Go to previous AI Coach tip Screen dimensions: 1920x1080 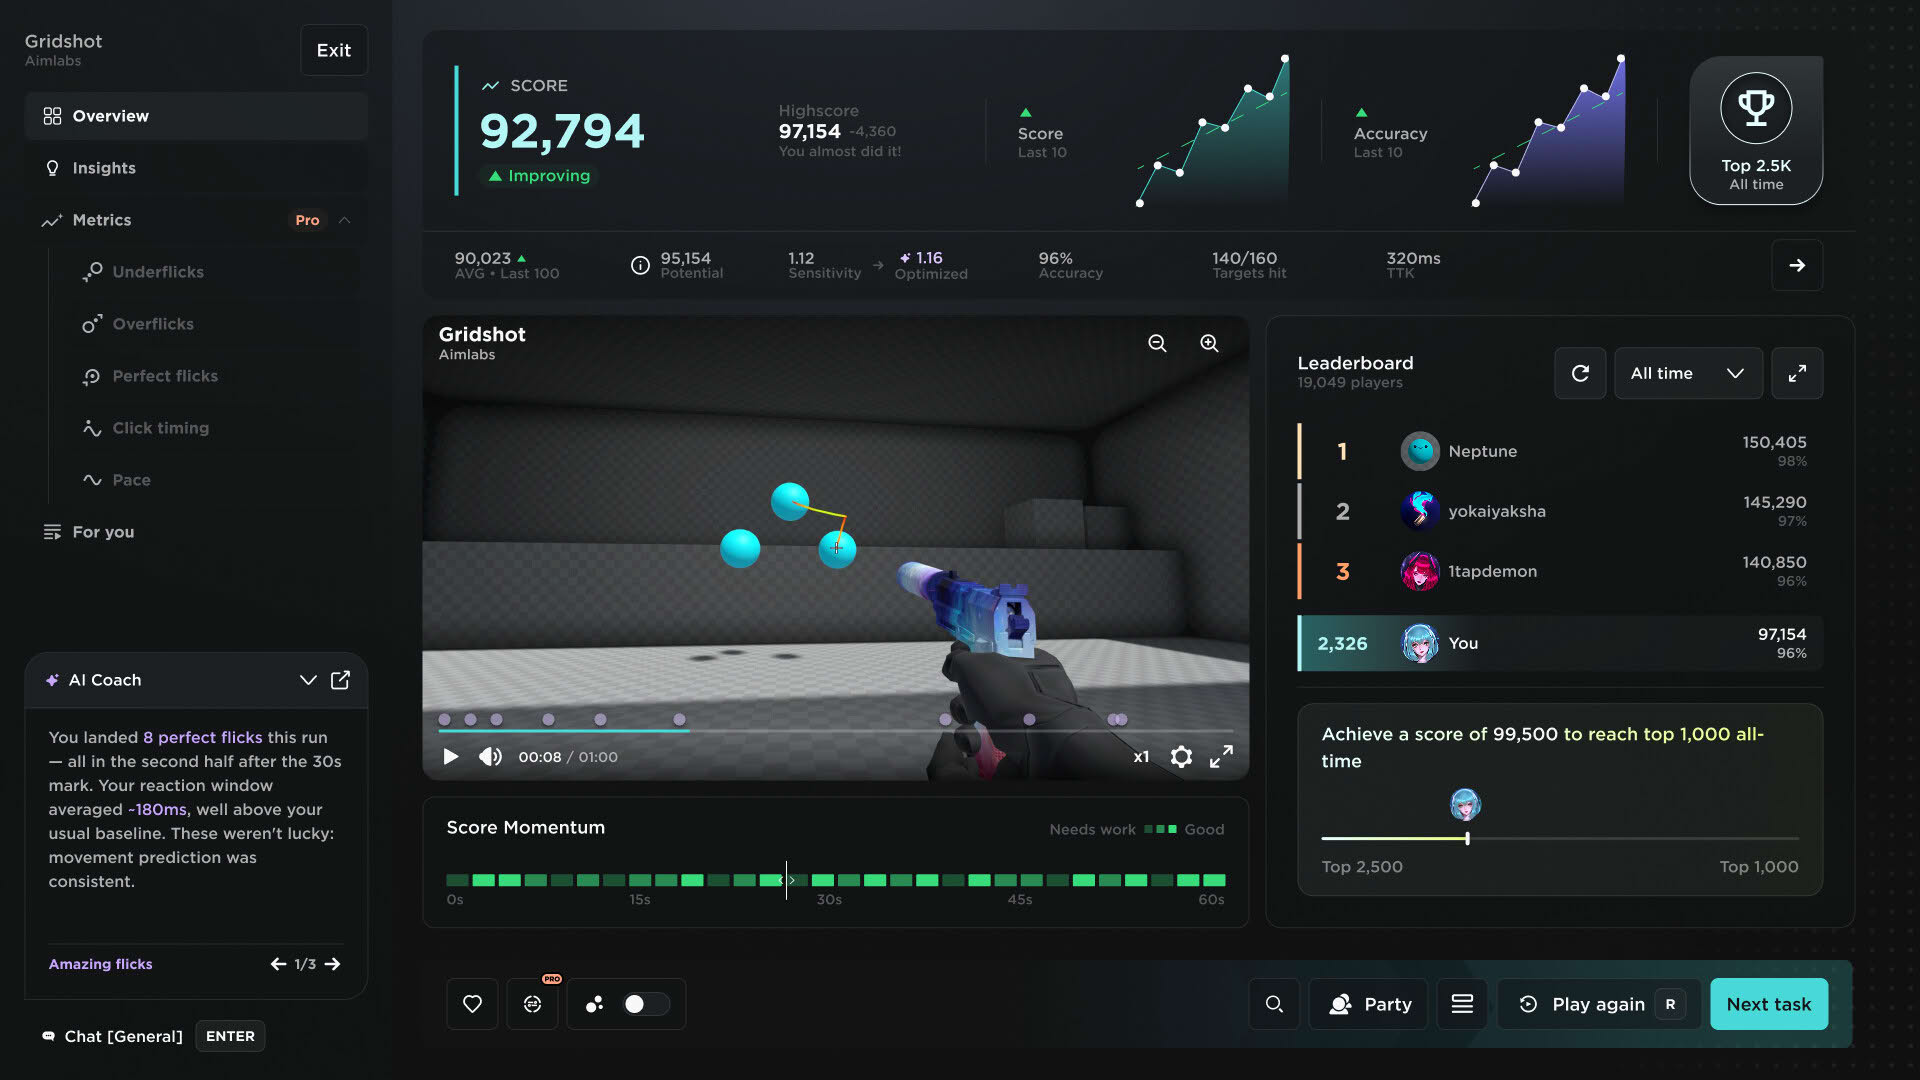(278, 964)
